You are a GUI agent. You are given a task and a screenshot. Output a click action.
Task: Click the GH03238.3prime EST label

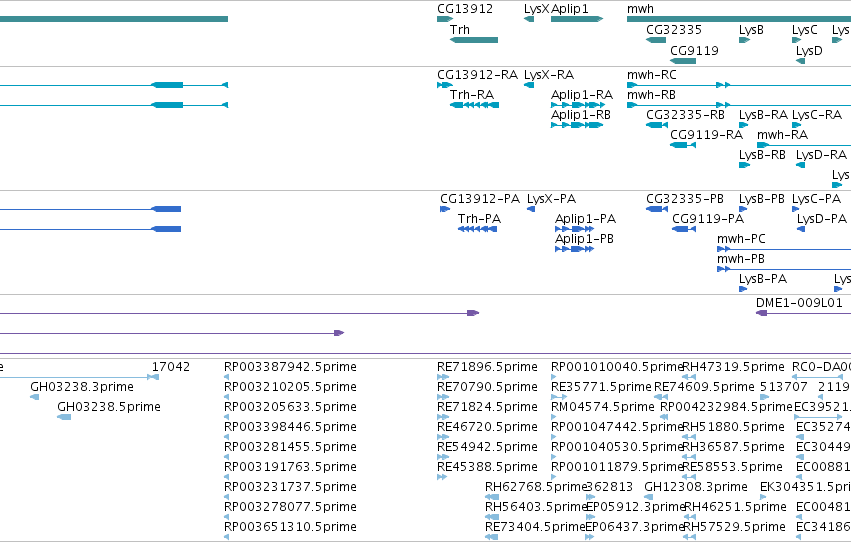pos(82,387)
